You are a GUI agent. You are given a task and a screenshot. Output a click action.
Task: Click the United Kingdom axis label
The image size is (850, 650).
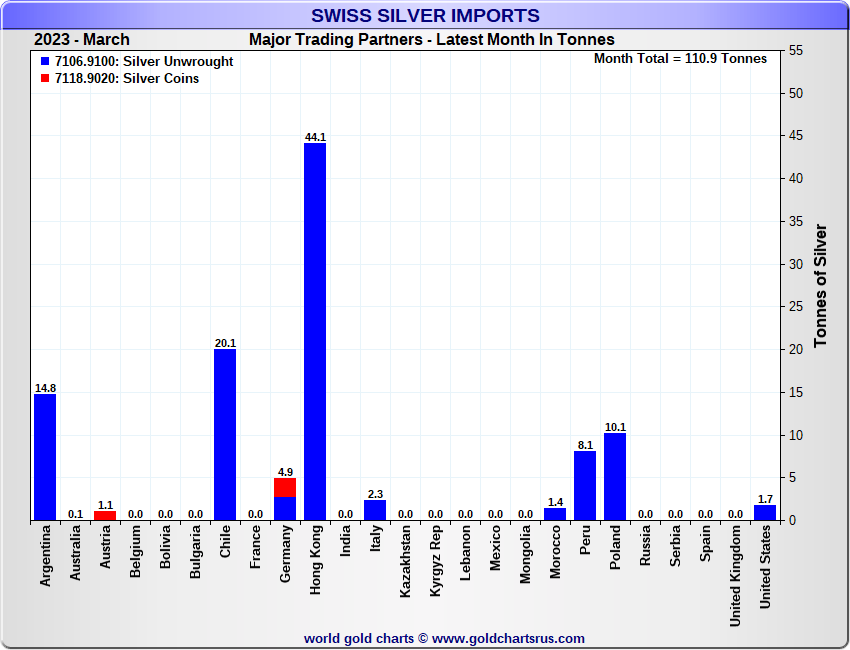pyautogui.click(x=735, y=576)
